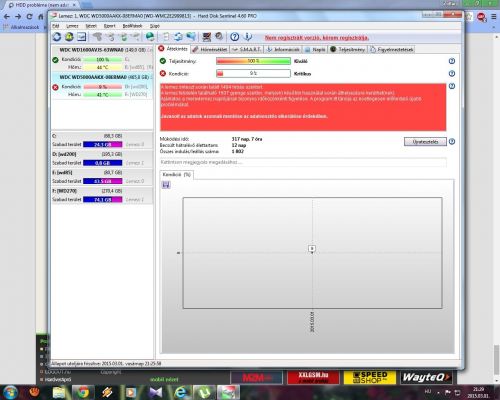Click Chrome's reload page icon

(29, 16)
